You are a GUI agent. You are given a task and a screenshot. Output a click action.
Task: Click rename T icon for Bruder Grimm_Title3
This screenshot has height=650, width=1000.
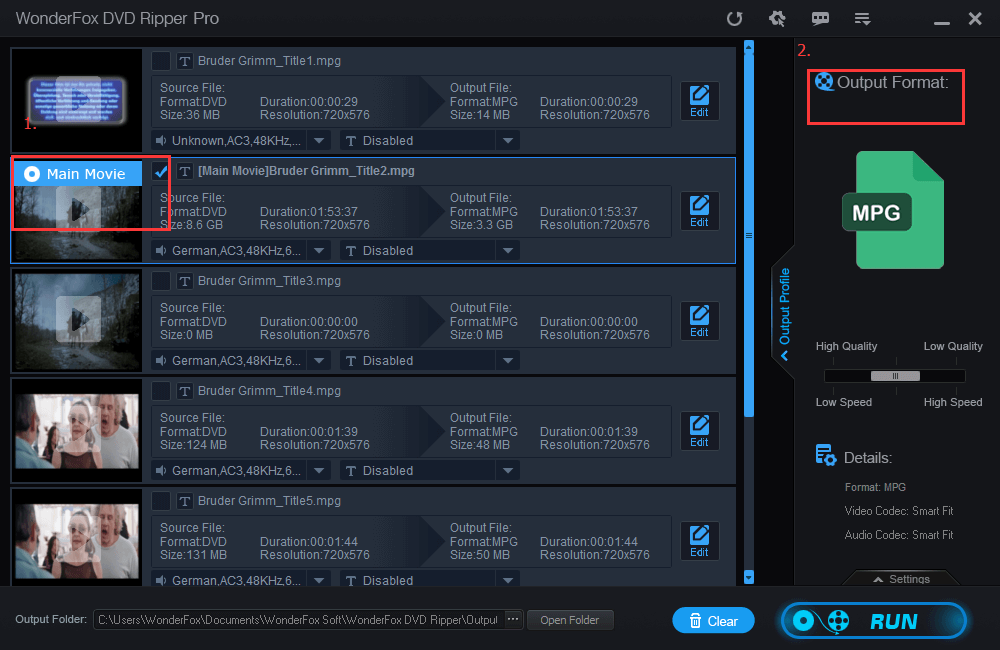[185, 281]
